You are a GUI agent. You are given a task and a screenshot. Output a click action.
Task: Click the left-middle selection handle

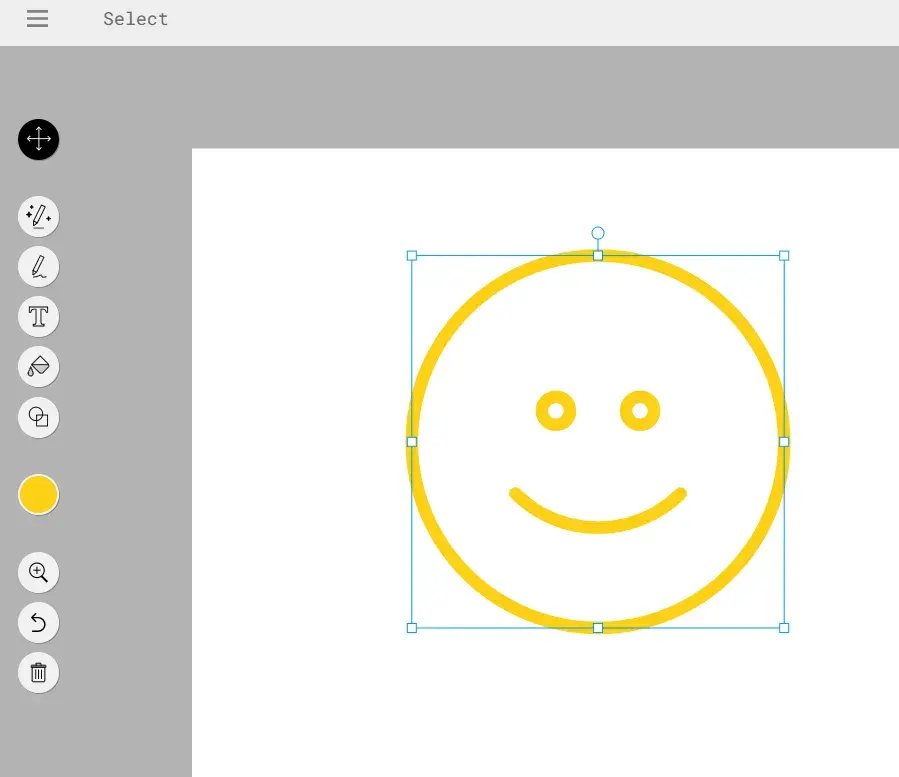tap(412, 442)
